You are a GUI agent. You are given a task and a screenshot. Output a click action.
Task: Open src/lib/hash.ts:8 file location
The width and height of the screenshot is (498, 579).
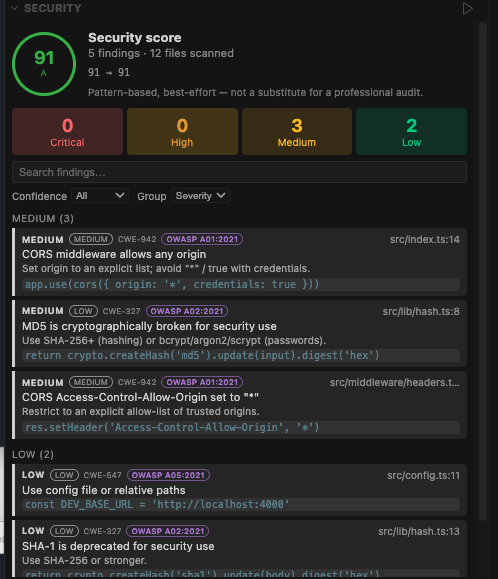pos(421,312)
